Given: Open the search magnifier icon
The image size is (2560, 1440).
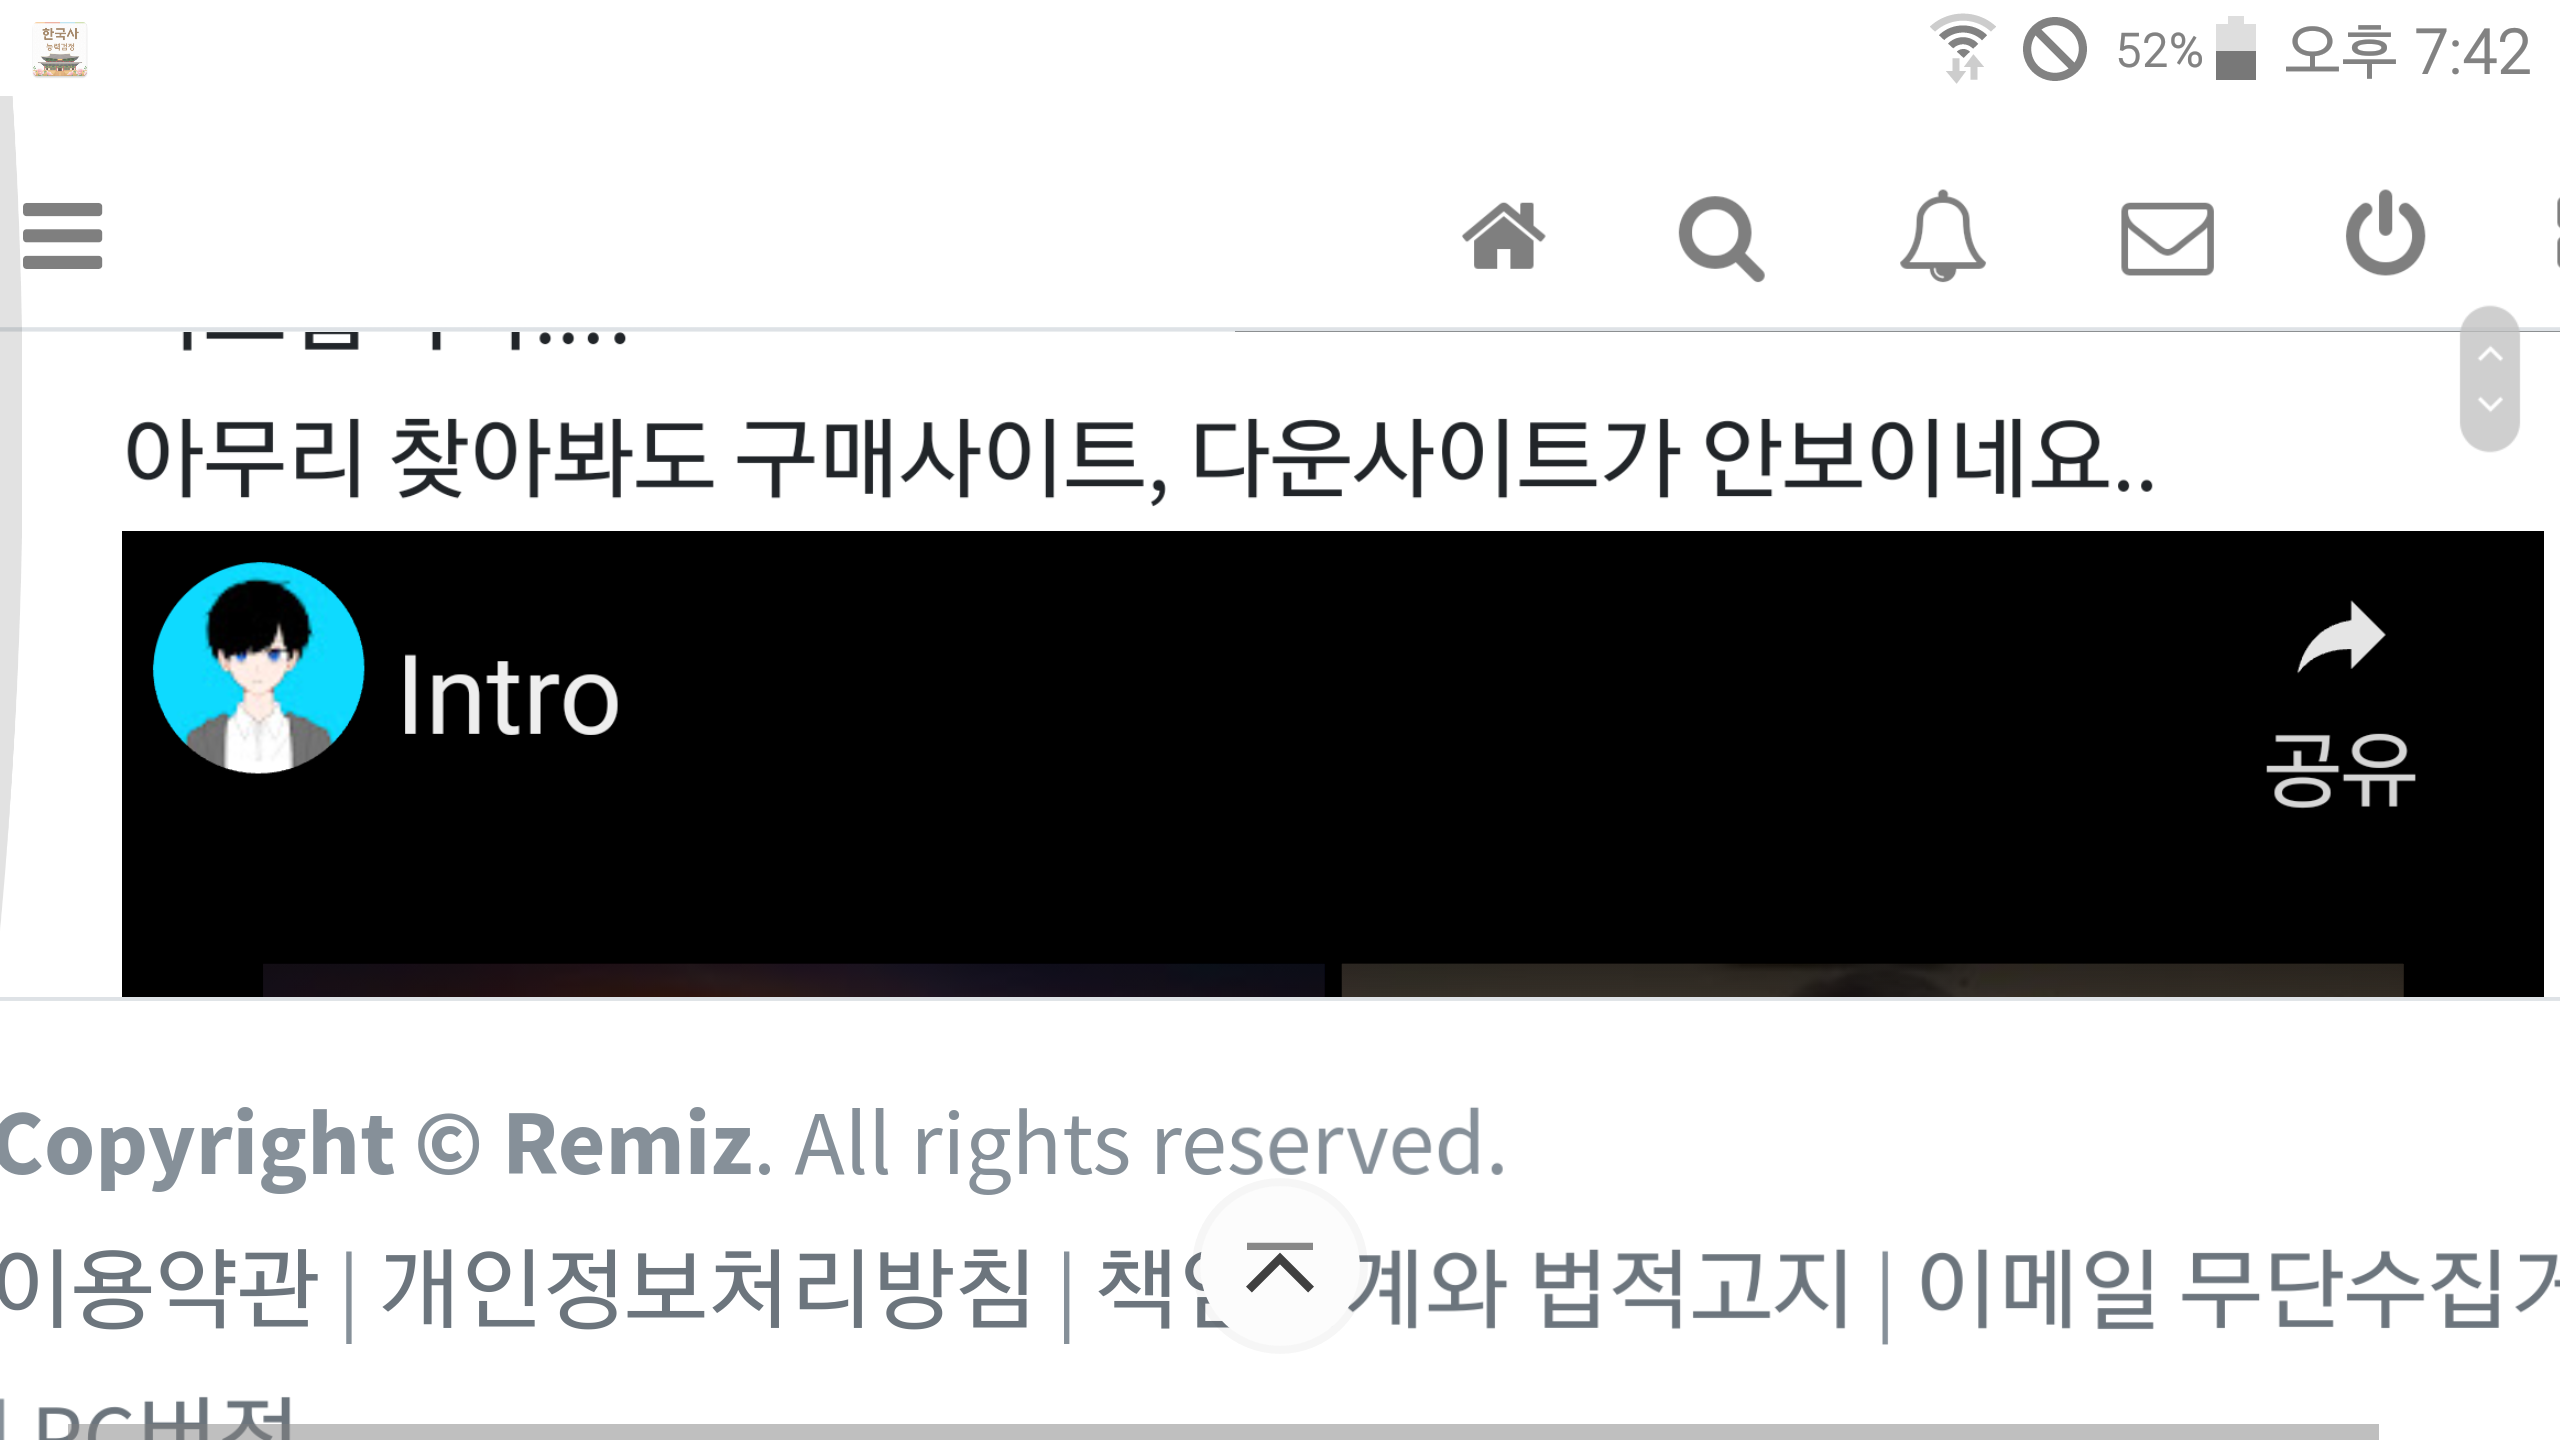Looking at the screenshot, I should point(1721,238).
